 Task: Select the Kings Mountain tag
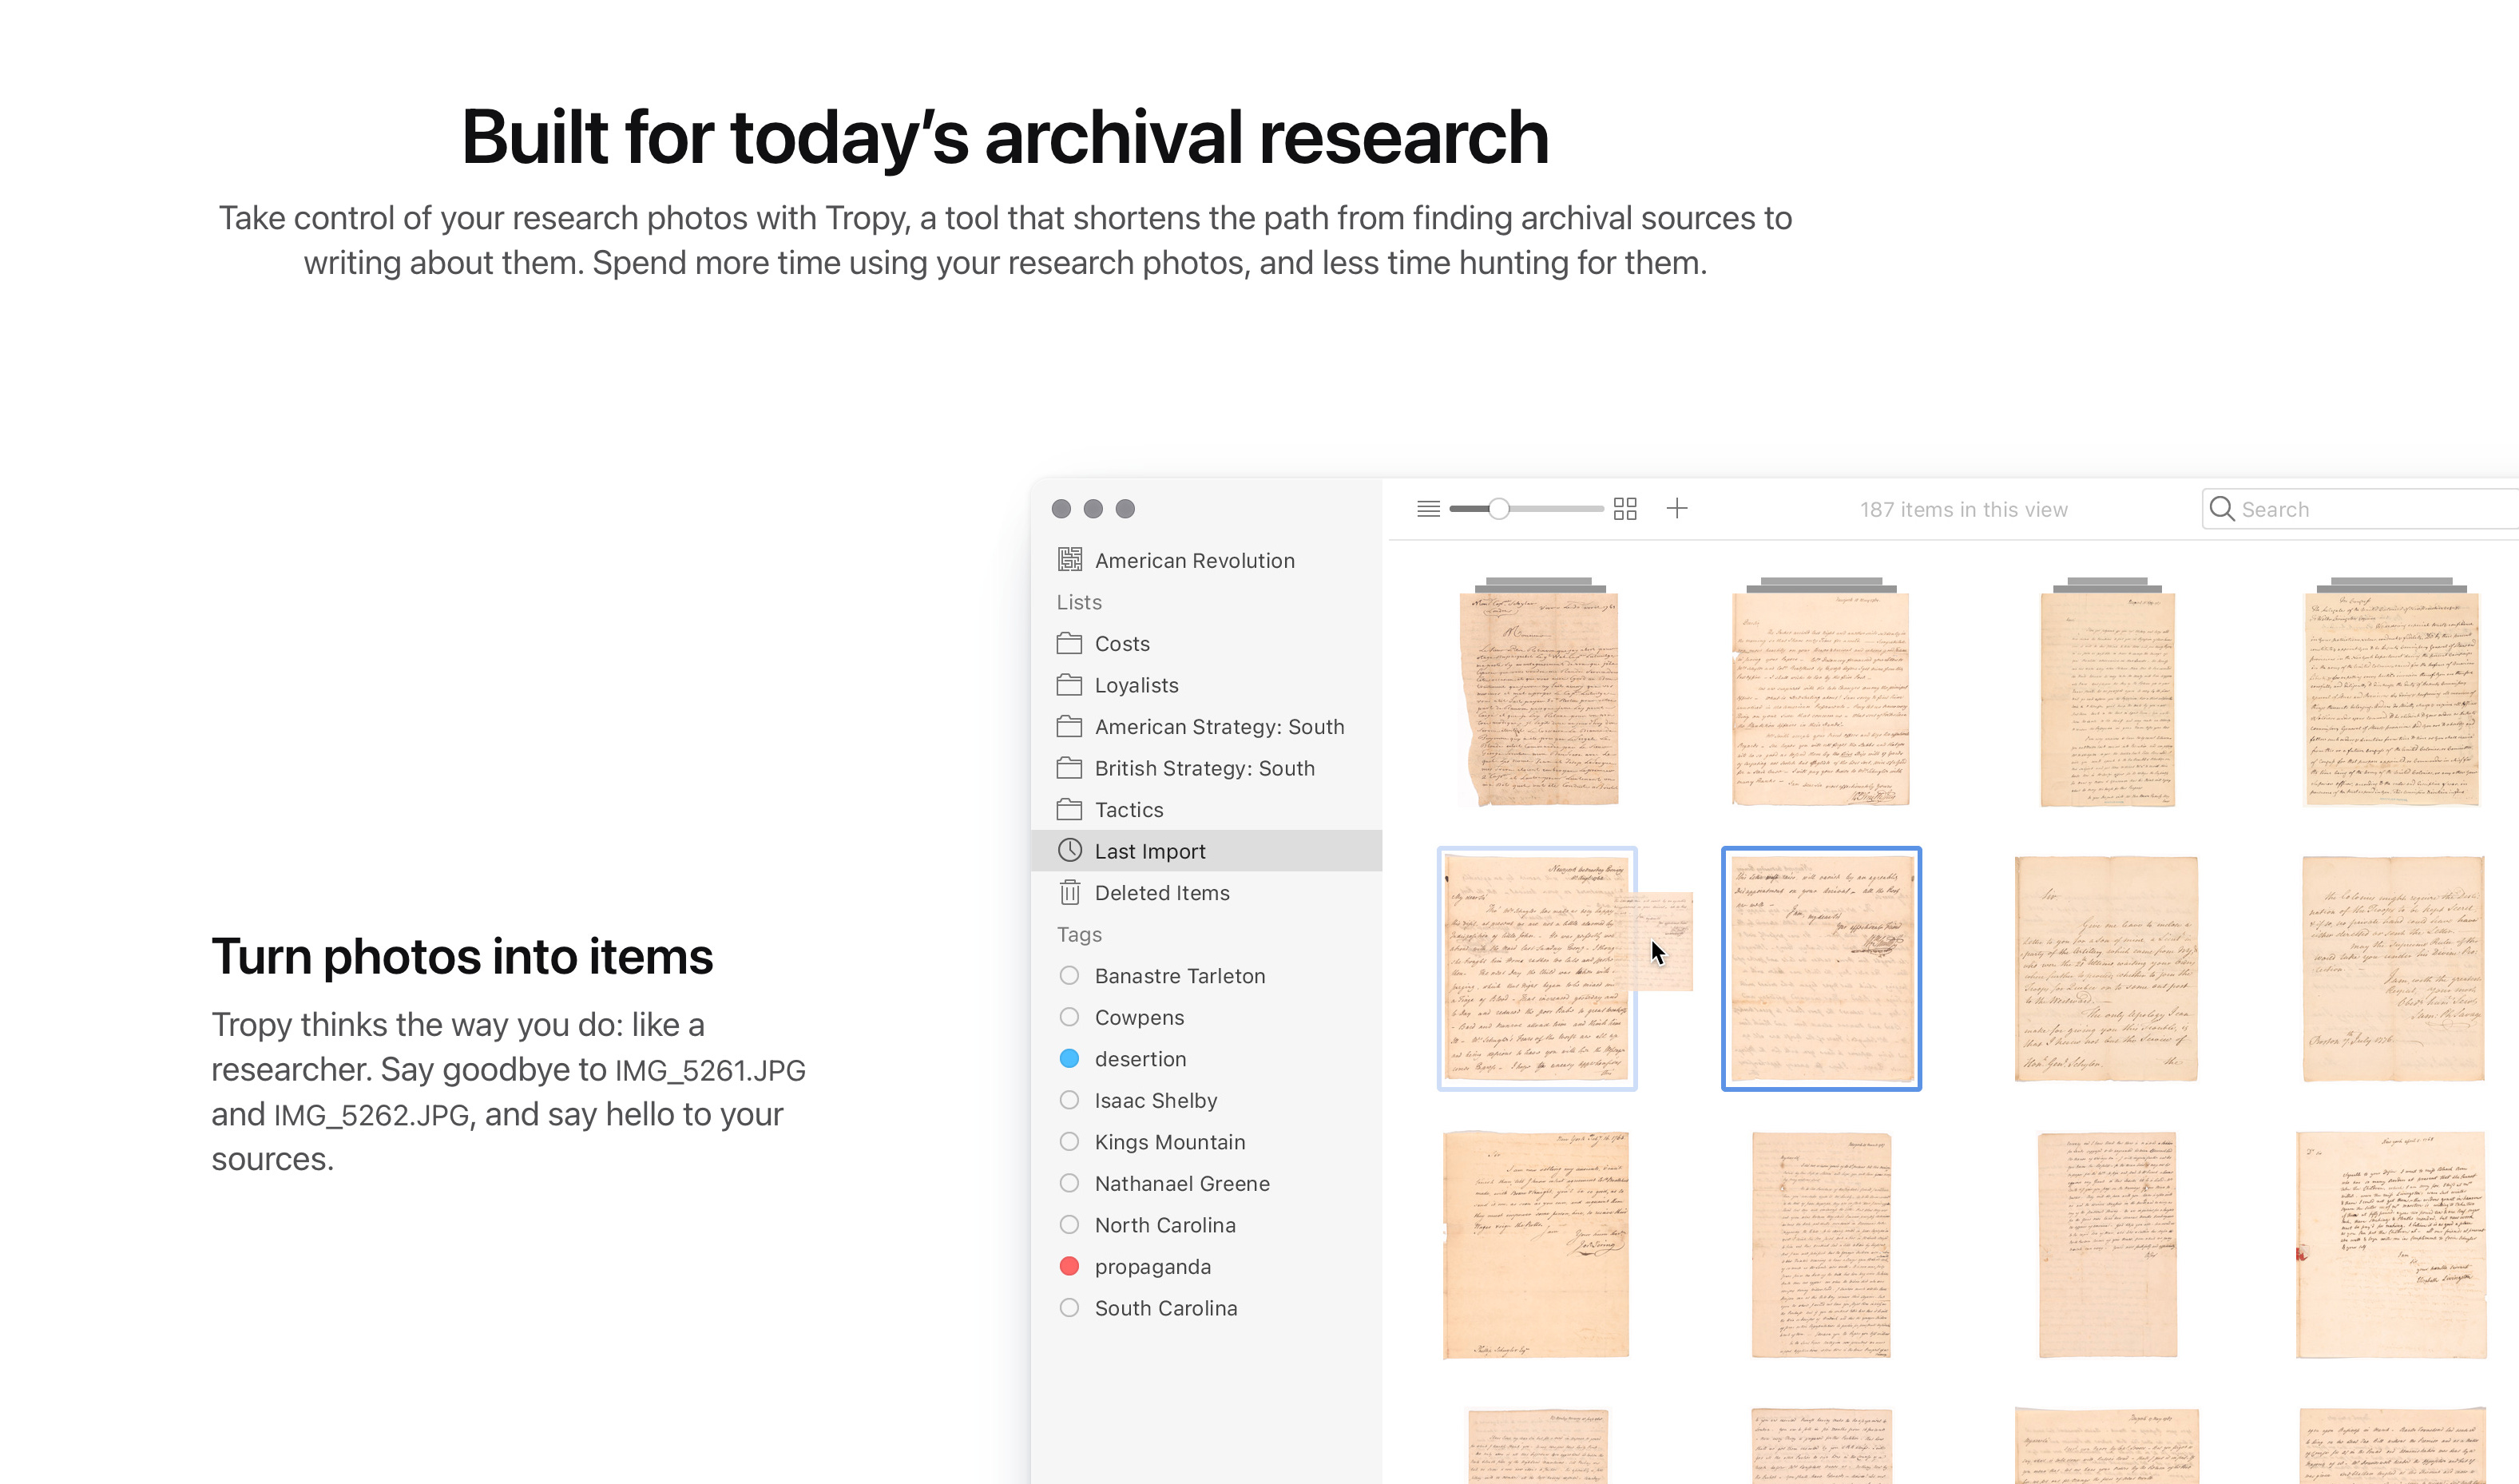1169,1142
